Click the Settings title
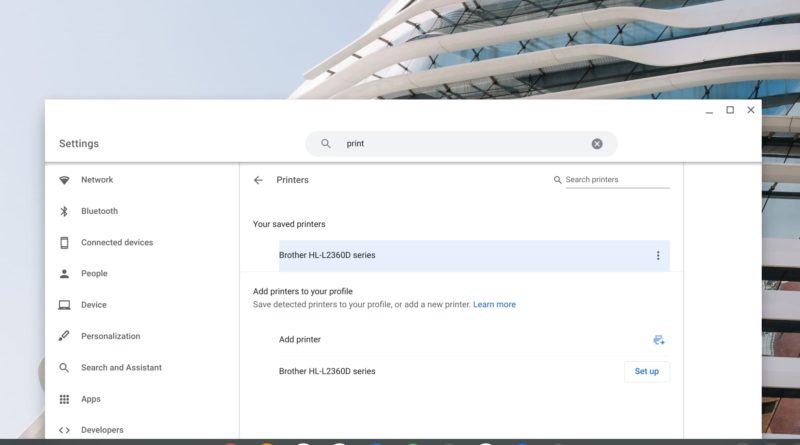 [79, 144]
